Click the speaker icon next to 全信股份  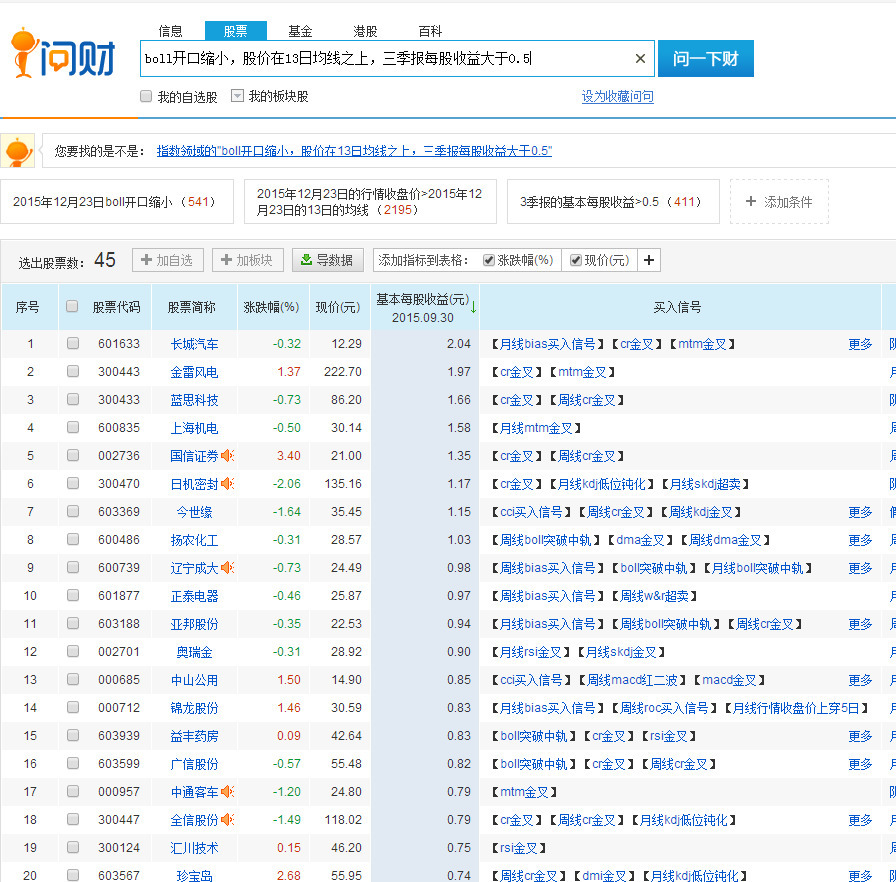tap(227, 819)
